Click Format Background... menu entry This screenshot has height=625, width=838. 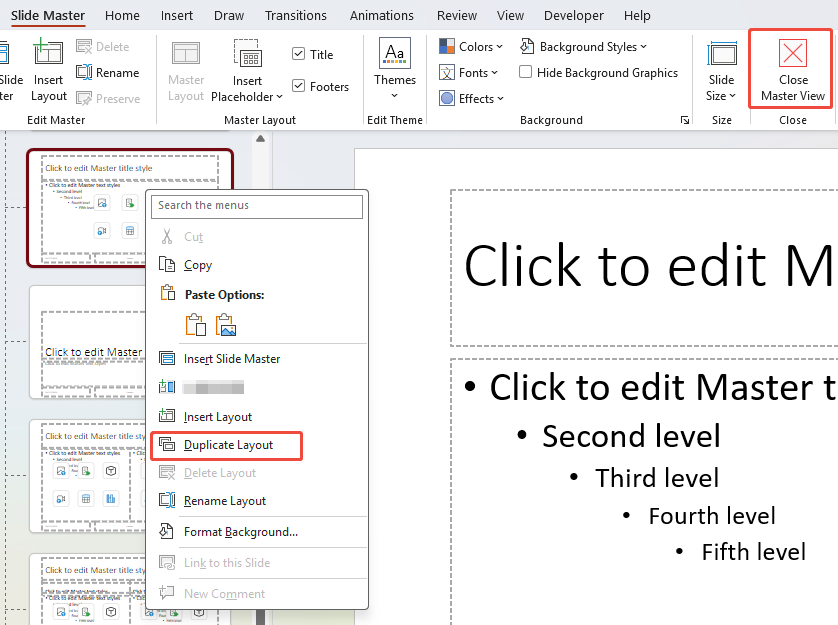(x=240, y=532)
